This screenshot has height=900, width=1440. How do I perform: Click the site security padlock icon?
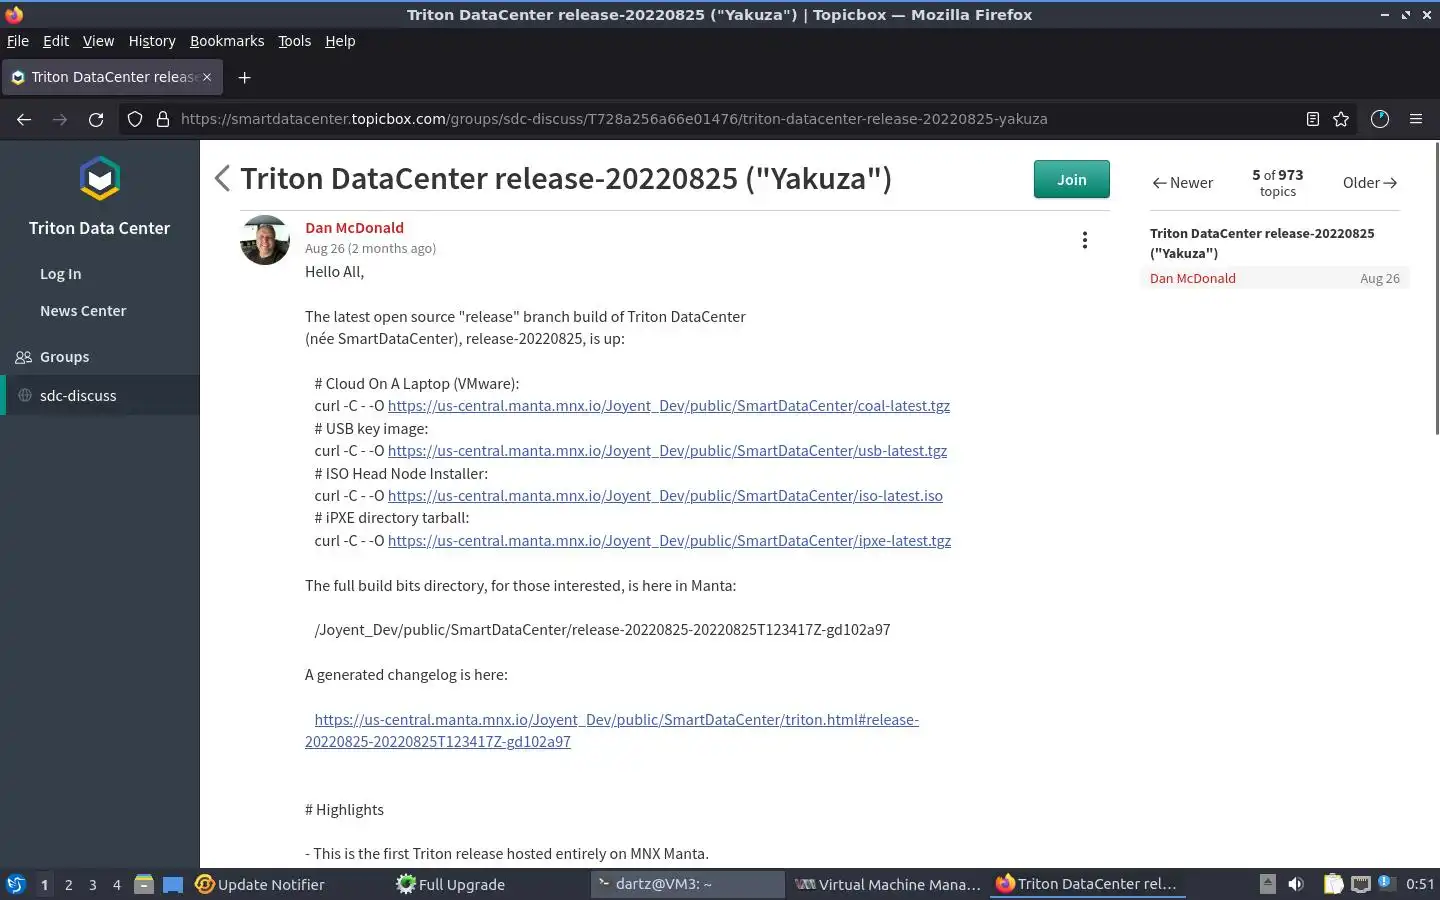163,119
